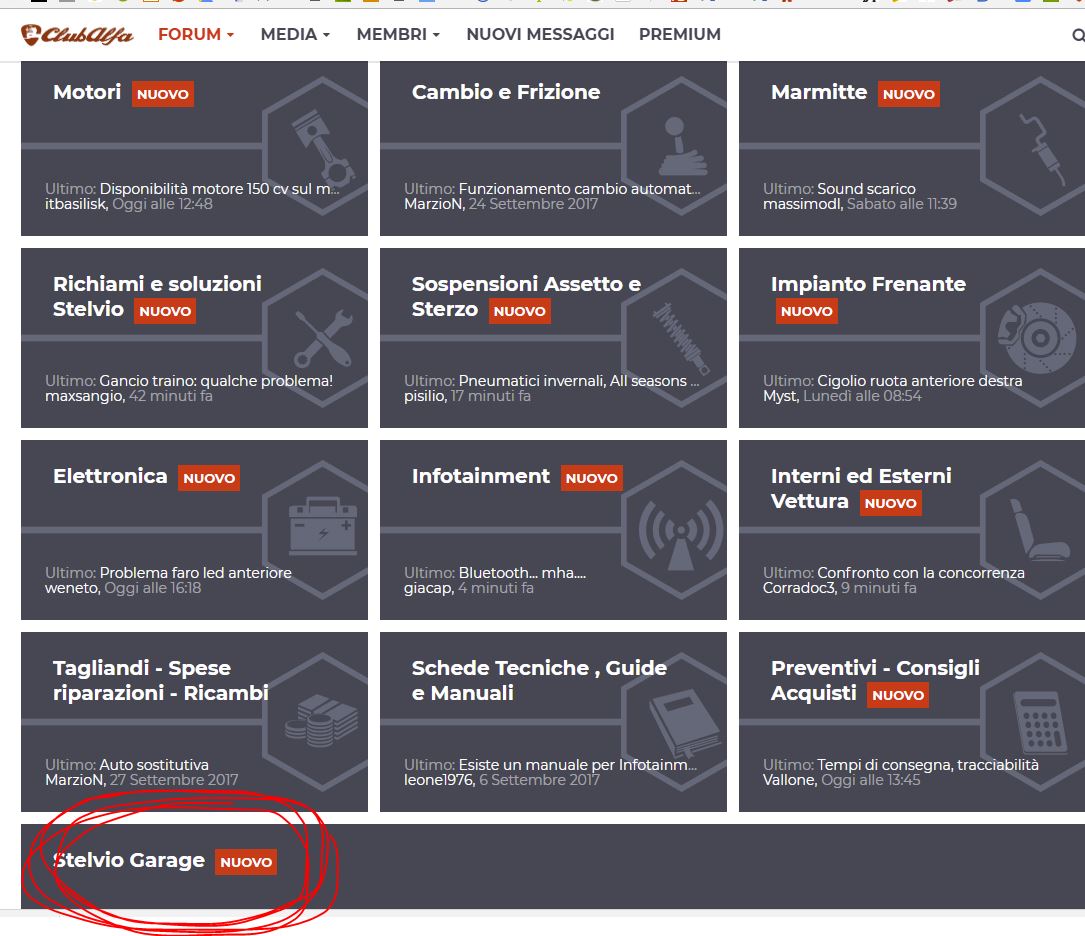This screenshot has height=936, width=1085.
Task: Open thread 'Cigolio ruota anteriore destra'
Action: pos(920,380)
